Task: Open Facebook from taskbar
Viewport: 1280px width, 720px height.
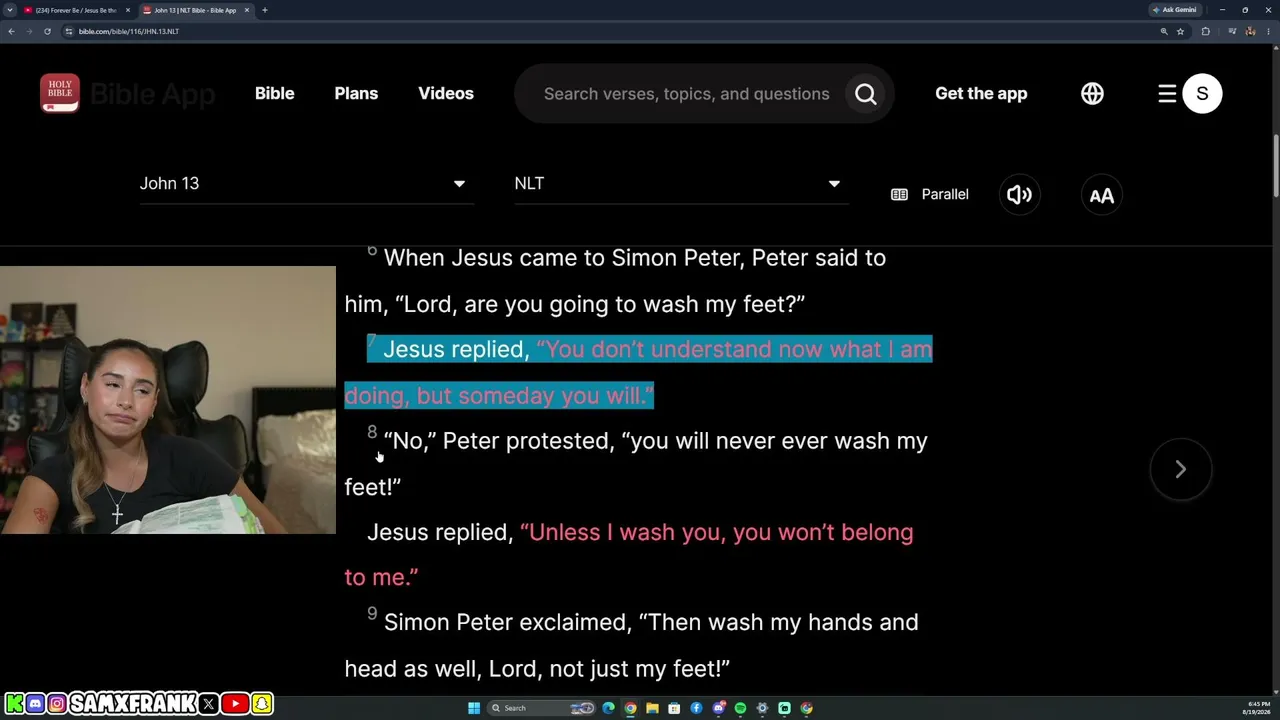Action: tap(696, 708)
